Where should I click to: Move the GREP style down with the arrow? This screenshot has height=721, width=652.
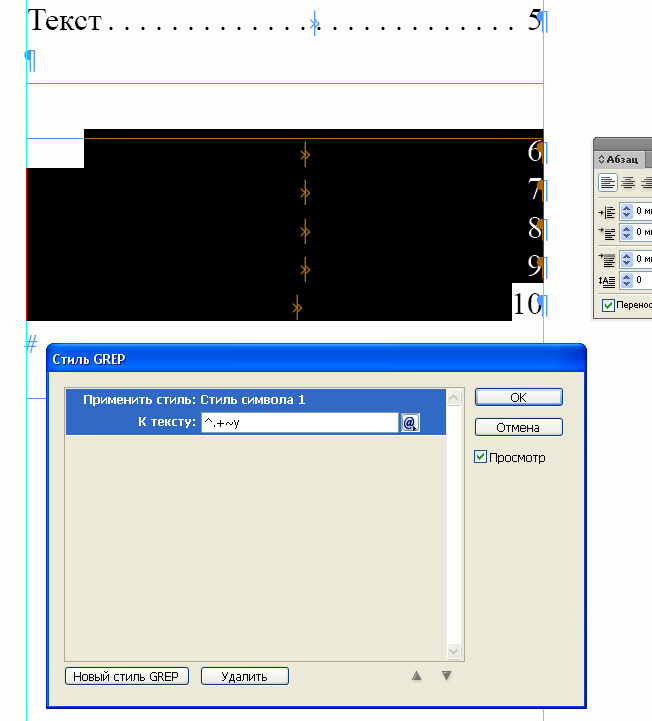click(x=446, y=675)
